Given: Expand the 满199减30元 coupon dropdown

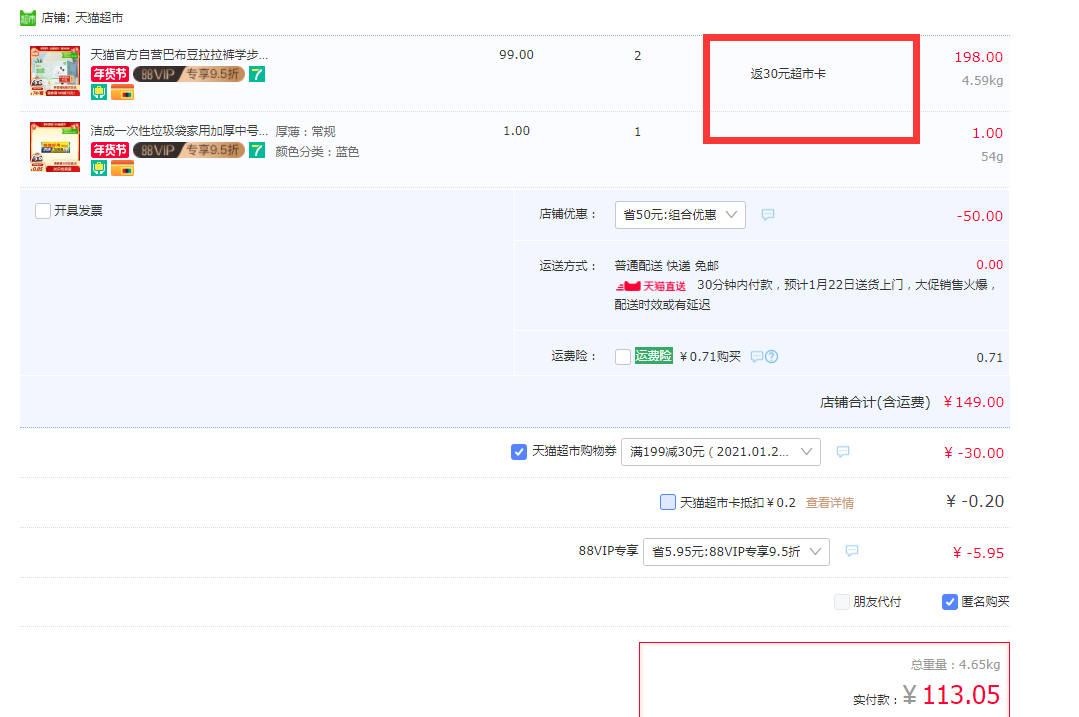Looking at the screenshot, I should point(720,452).
